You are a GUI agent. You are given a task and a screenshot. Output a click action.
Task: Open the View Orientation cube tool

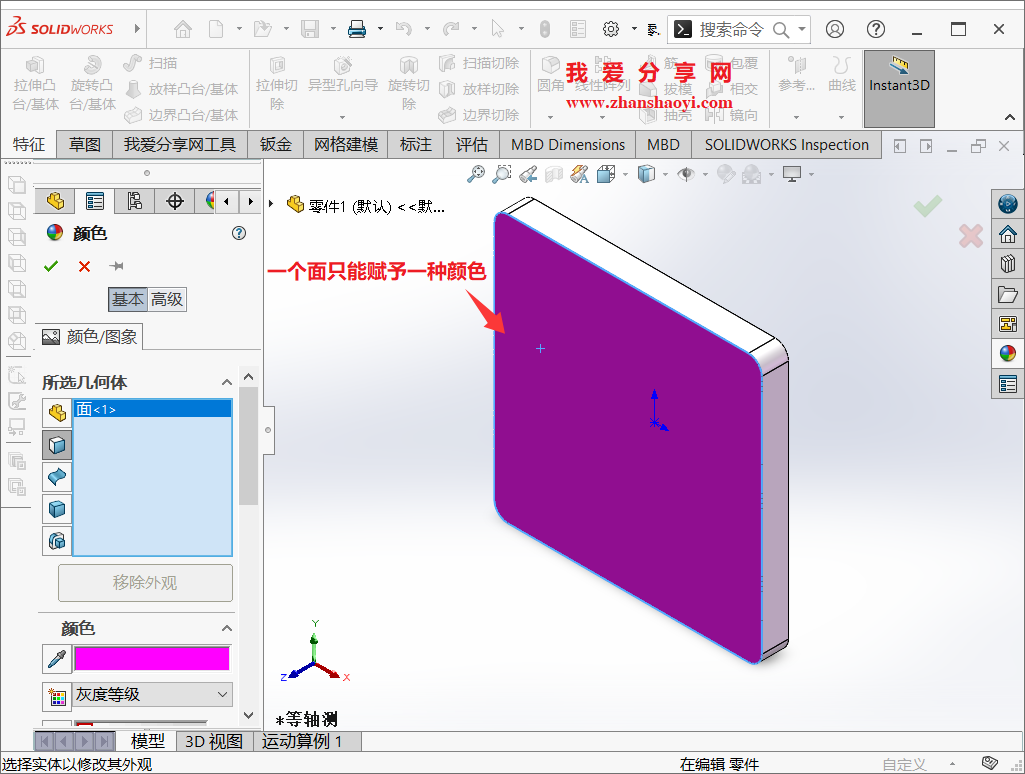point(645,174)
